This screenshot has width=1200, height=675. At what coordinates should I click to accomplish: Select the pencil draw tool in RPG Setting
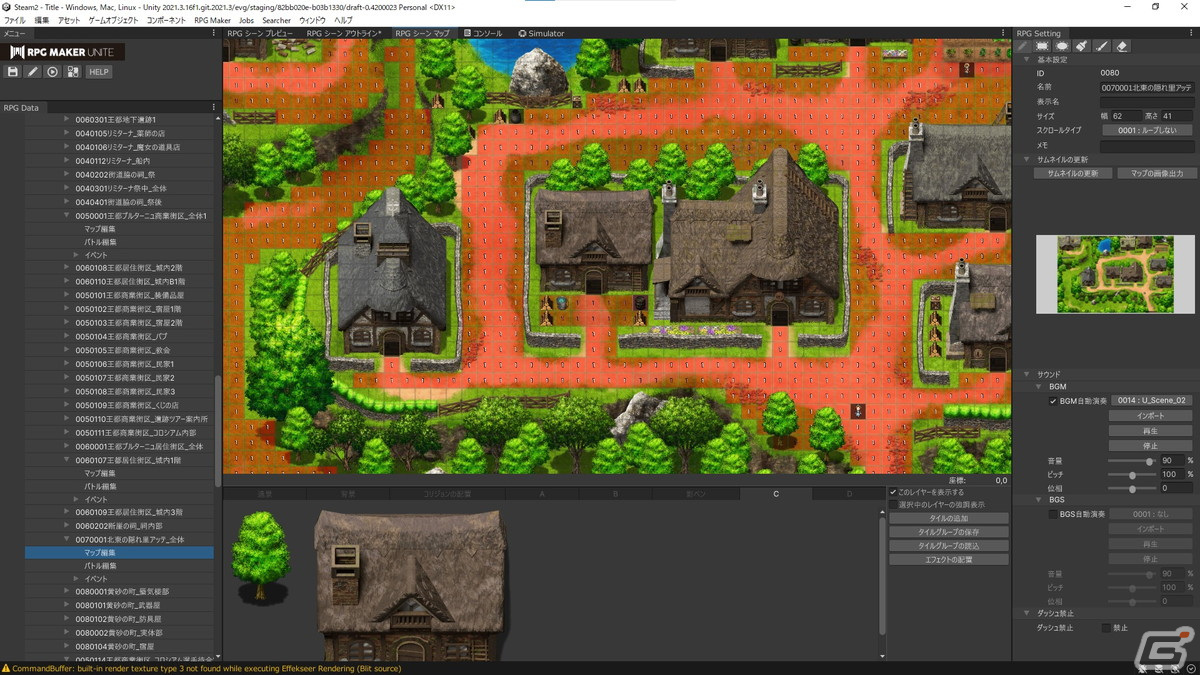[1022, 46]
